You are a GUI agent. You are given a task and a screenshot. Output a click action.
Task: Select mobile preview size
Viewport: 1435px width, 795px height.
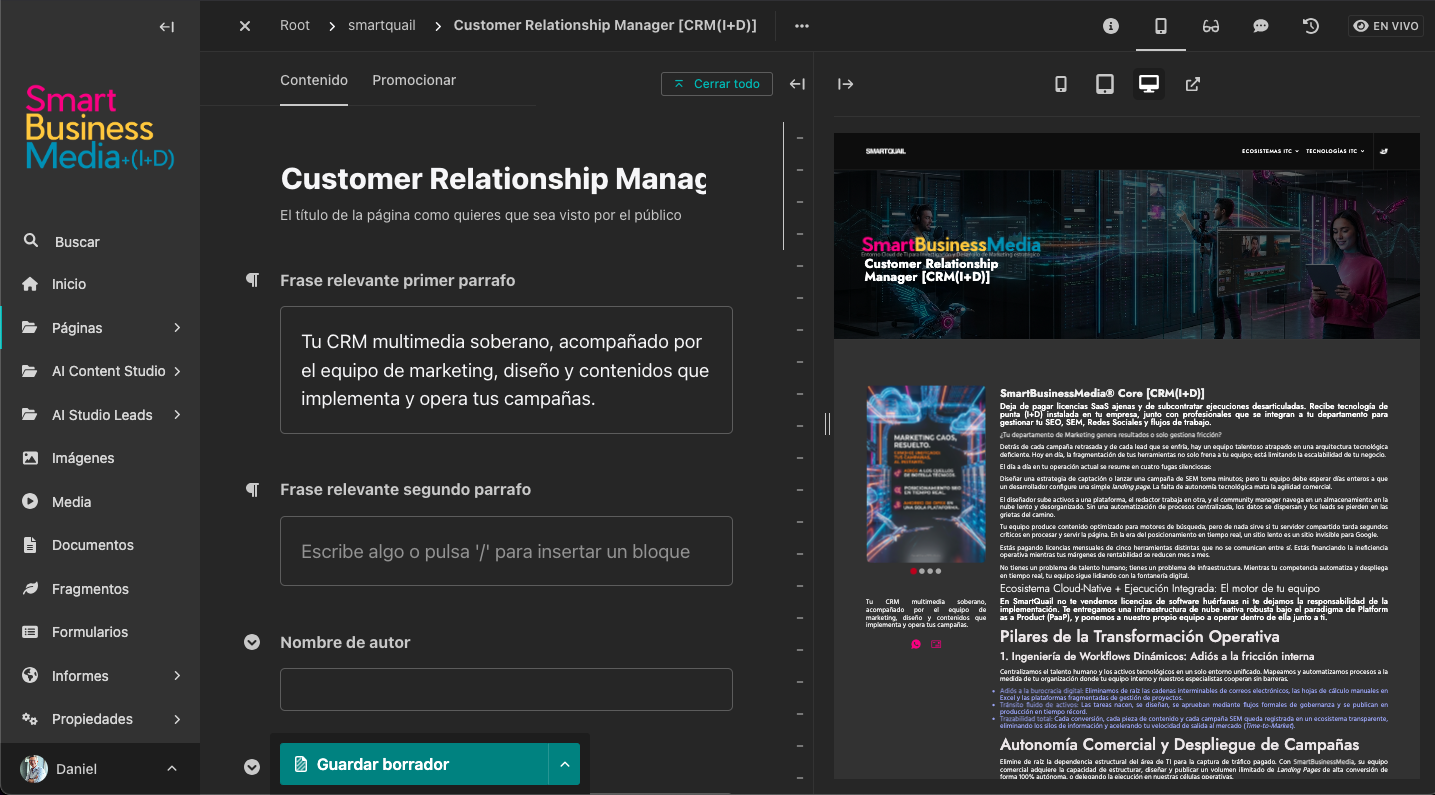point(1061,84)
